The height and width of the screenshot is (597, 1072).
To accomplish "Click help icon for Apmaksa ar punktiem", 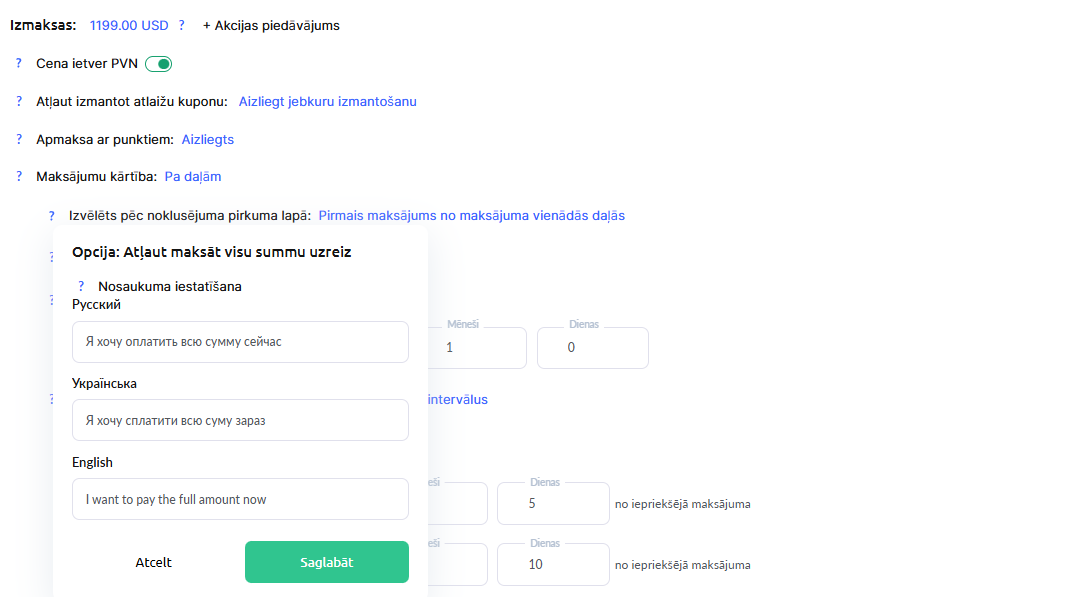I will click(19, 139).
